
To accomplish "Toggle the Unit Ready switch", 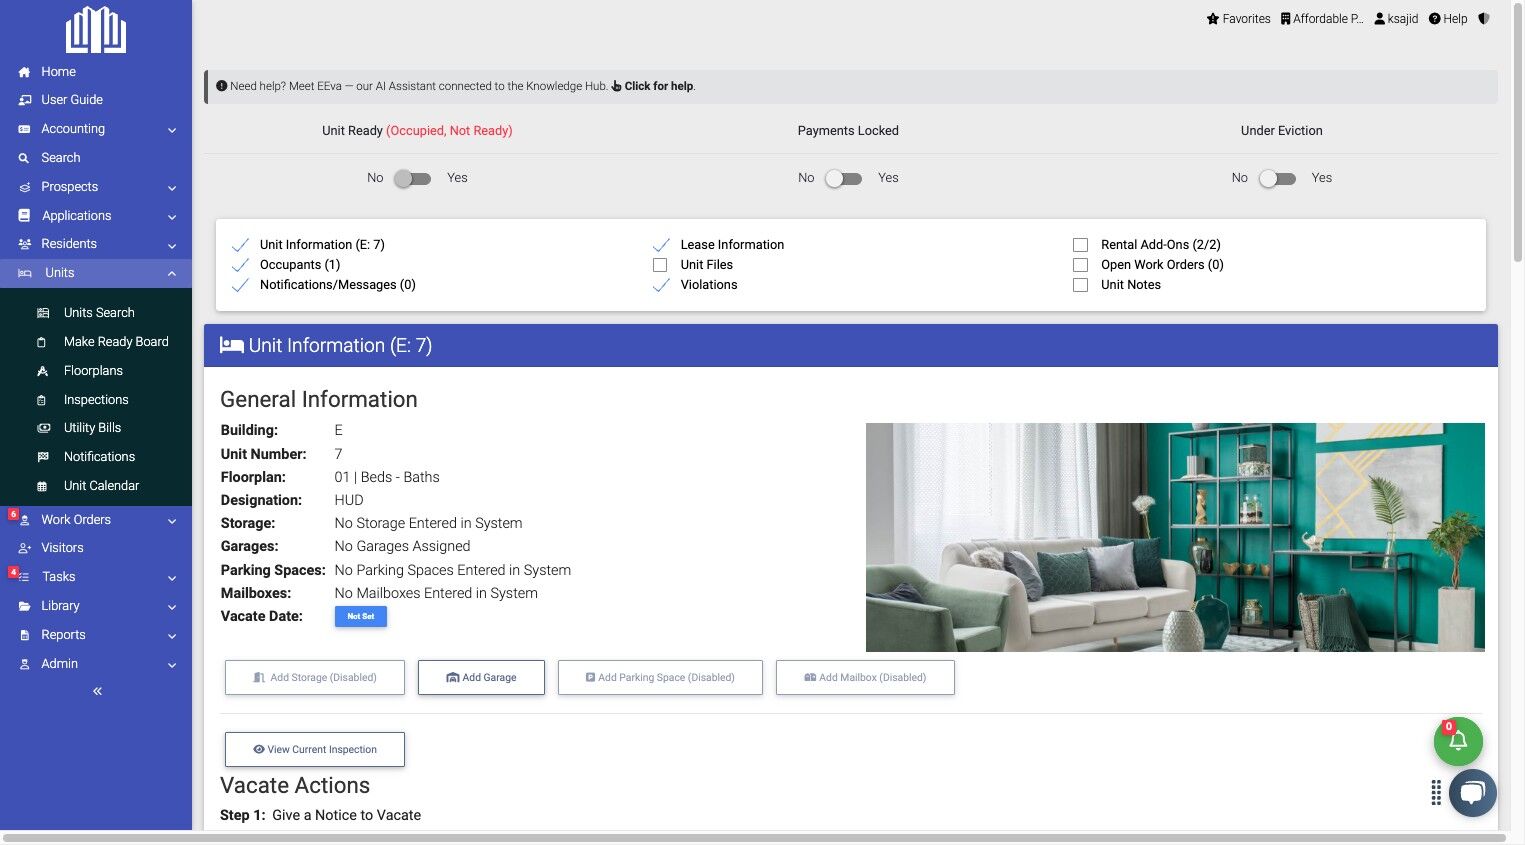I will click(412, 178).
